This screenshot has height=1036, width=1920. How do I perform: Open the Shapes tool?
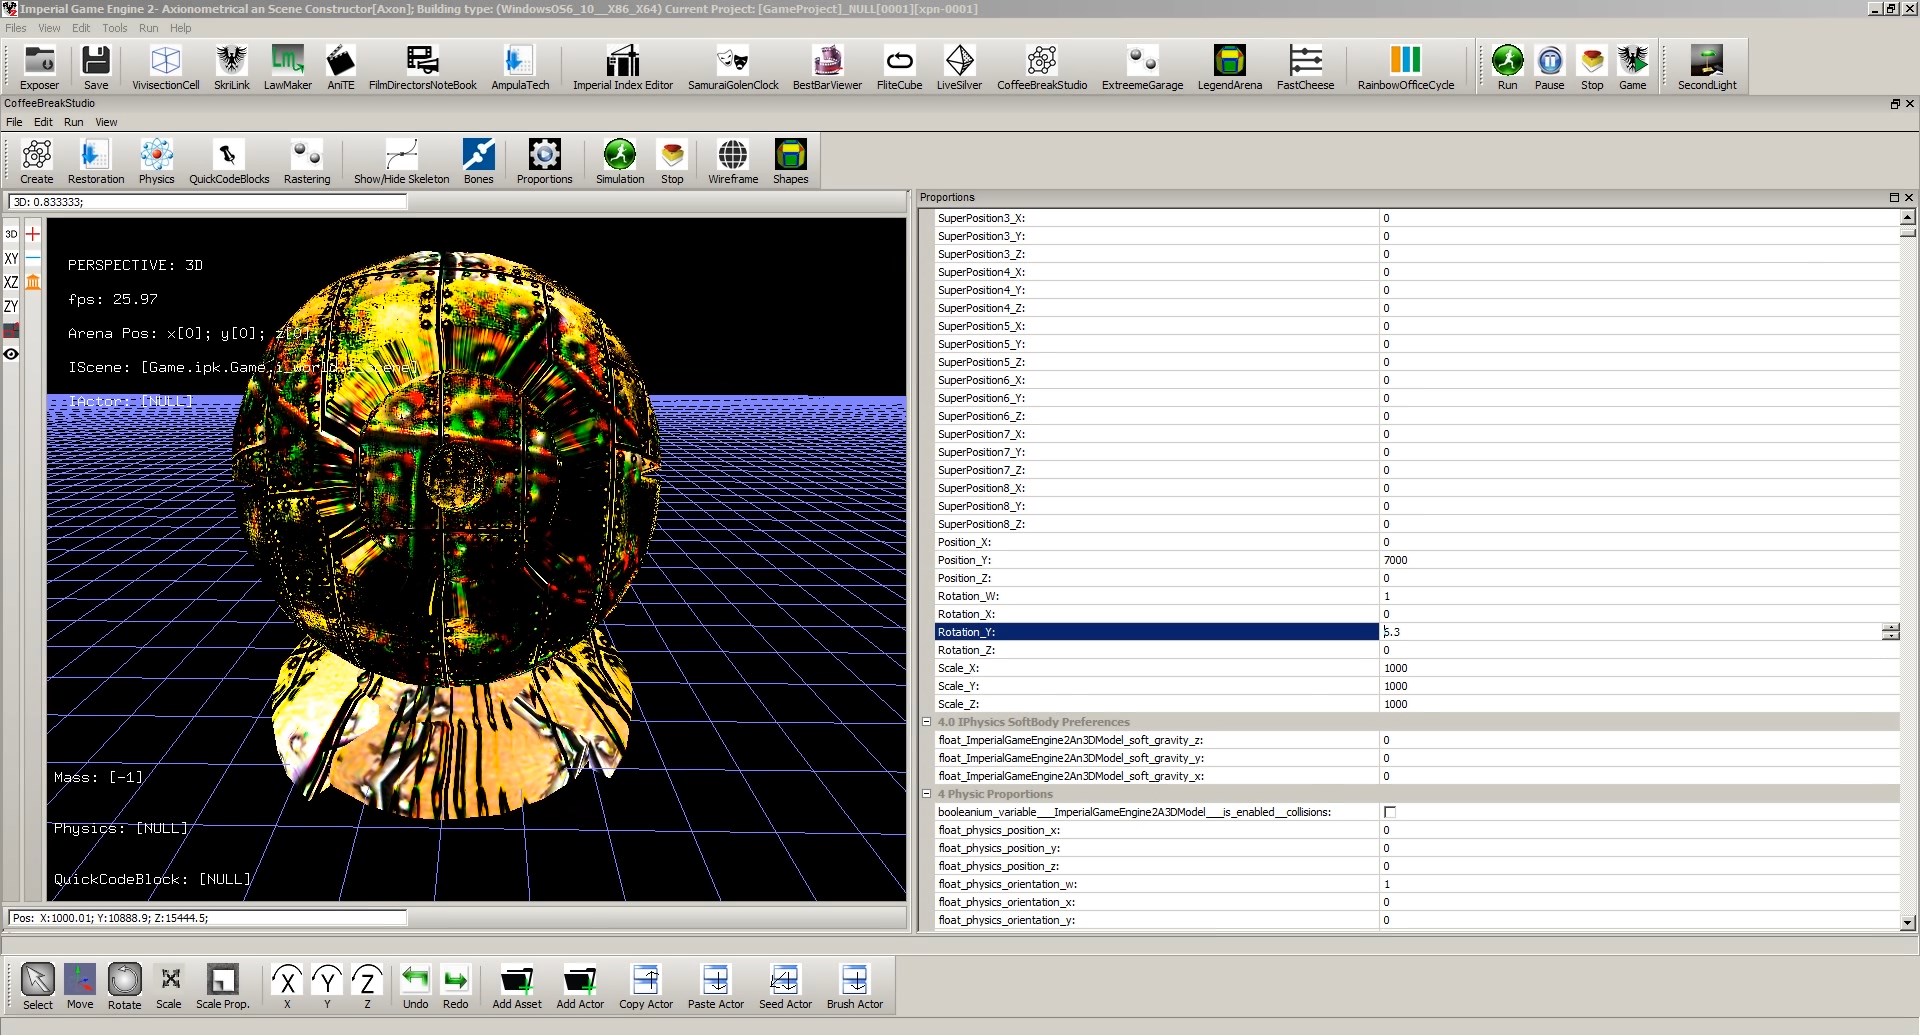click(790, 161)
